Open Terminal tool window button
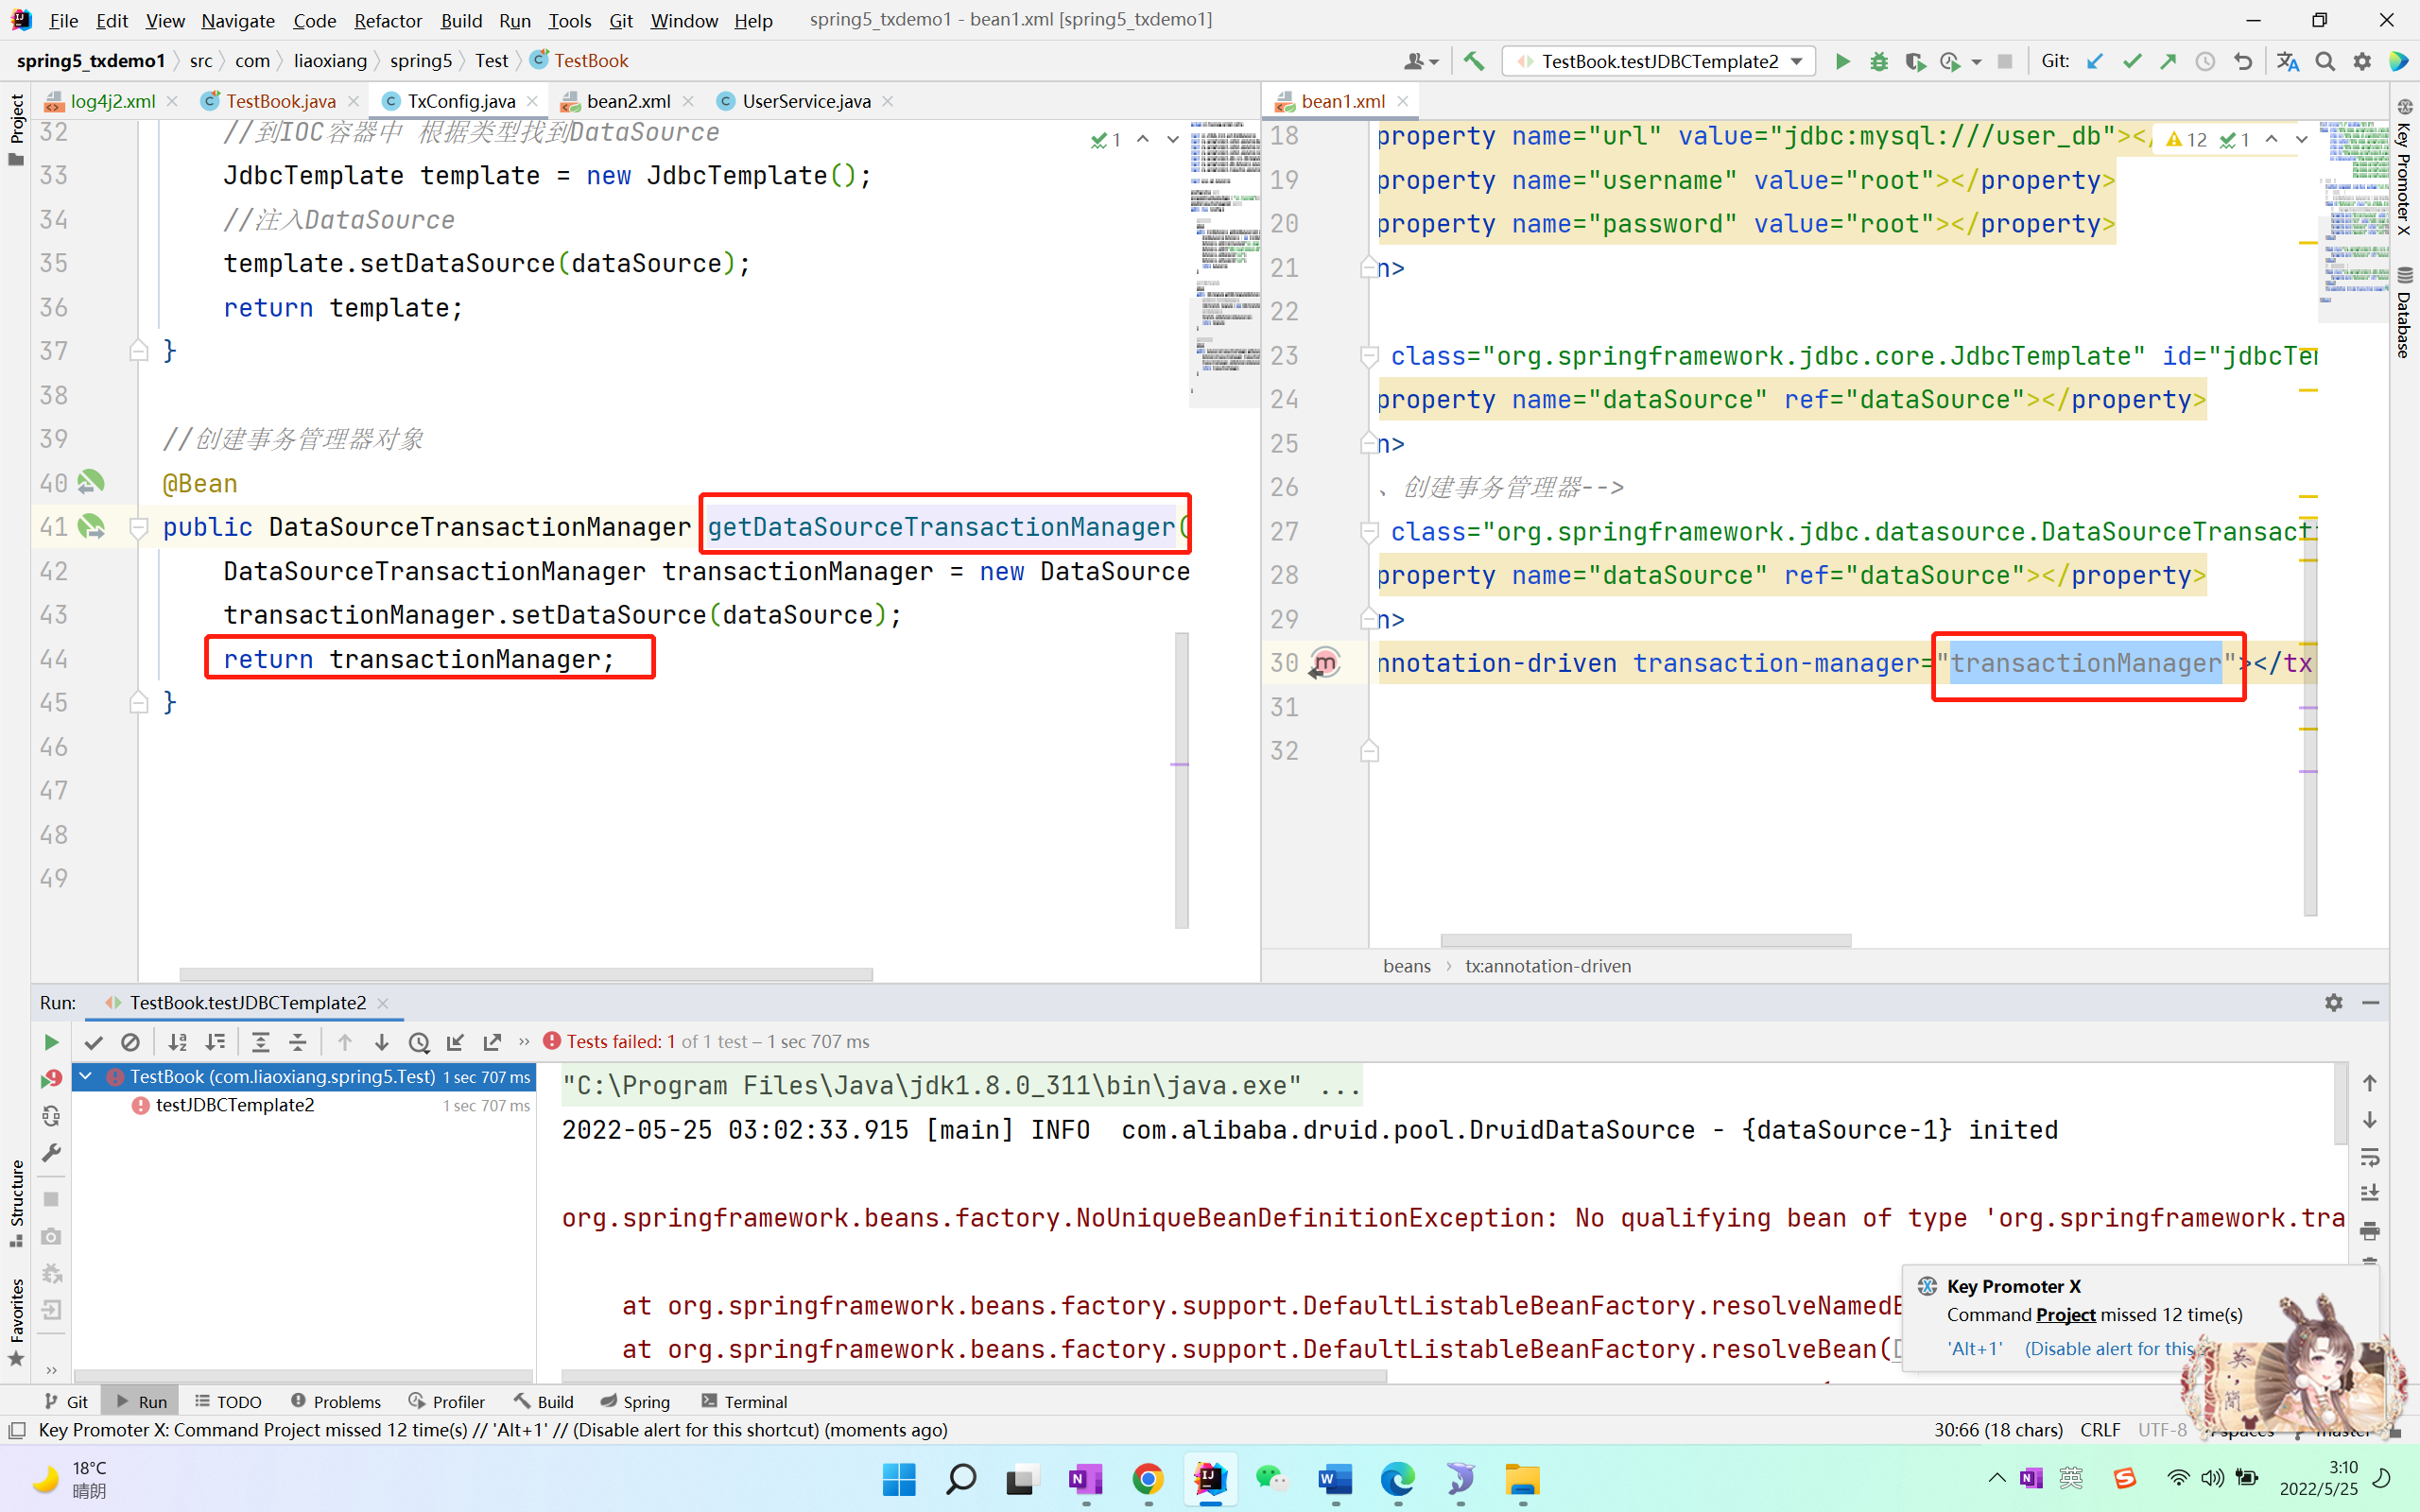The width and height of the screenshot is (2420, 1512). point(745,1401)
